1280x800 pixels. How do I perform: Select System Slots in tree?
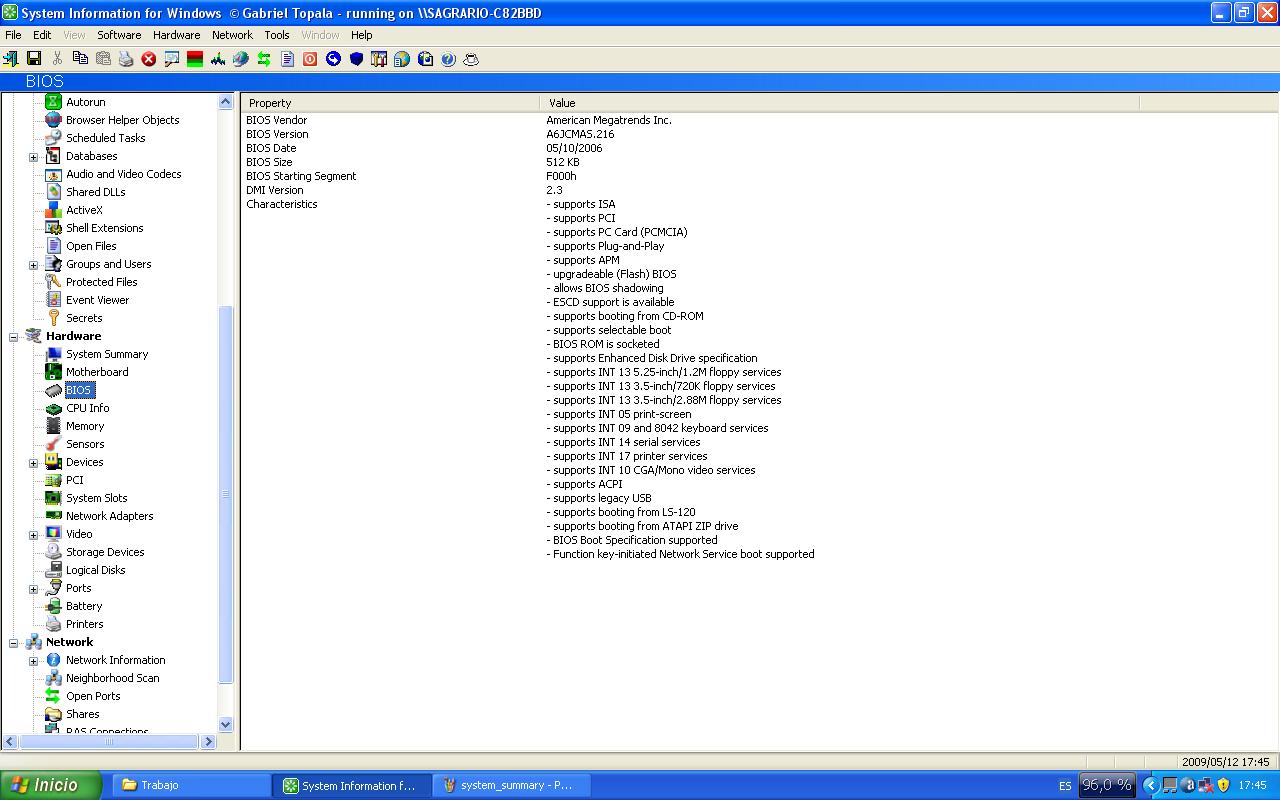point(97,498)
